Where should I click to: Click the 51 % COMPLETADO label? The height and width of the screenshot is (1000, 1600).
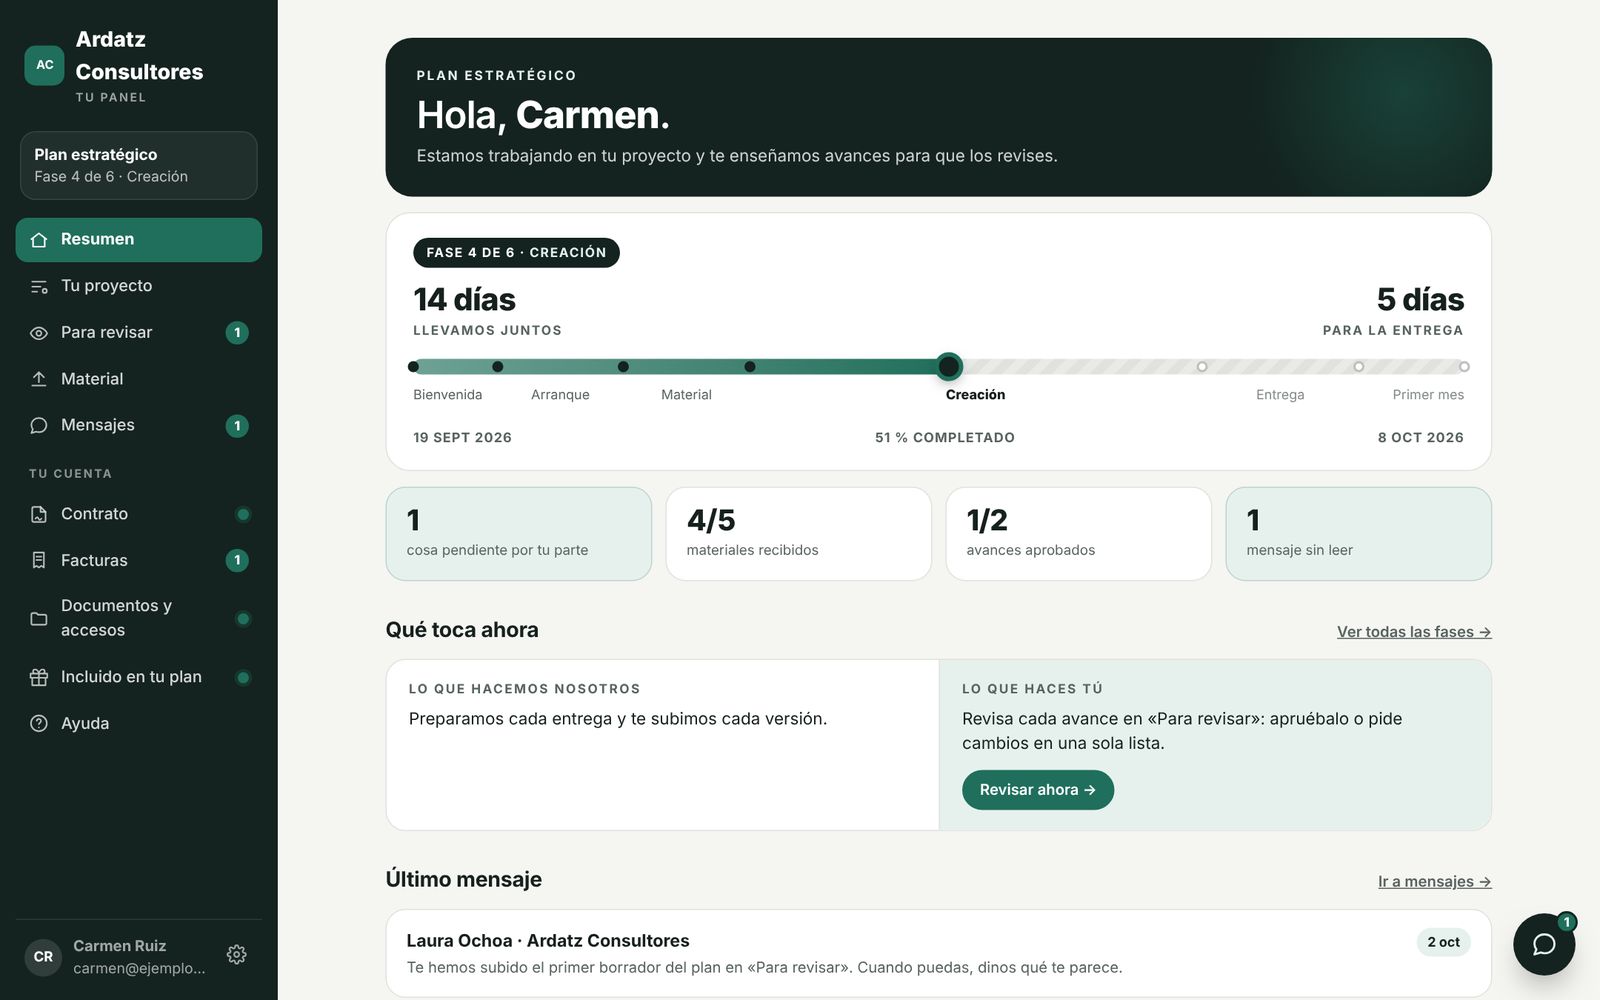[945, 438]
